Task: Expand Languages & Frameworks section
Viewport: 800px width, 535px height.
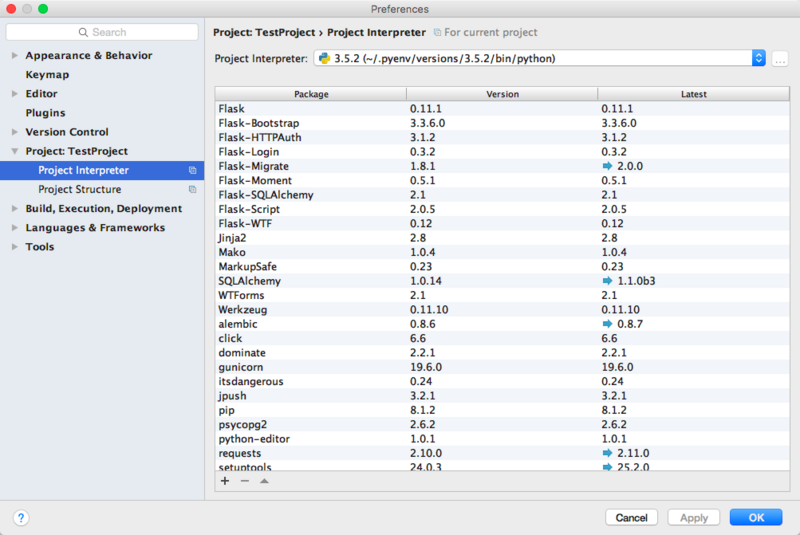Action: click(x=15, y=227)
